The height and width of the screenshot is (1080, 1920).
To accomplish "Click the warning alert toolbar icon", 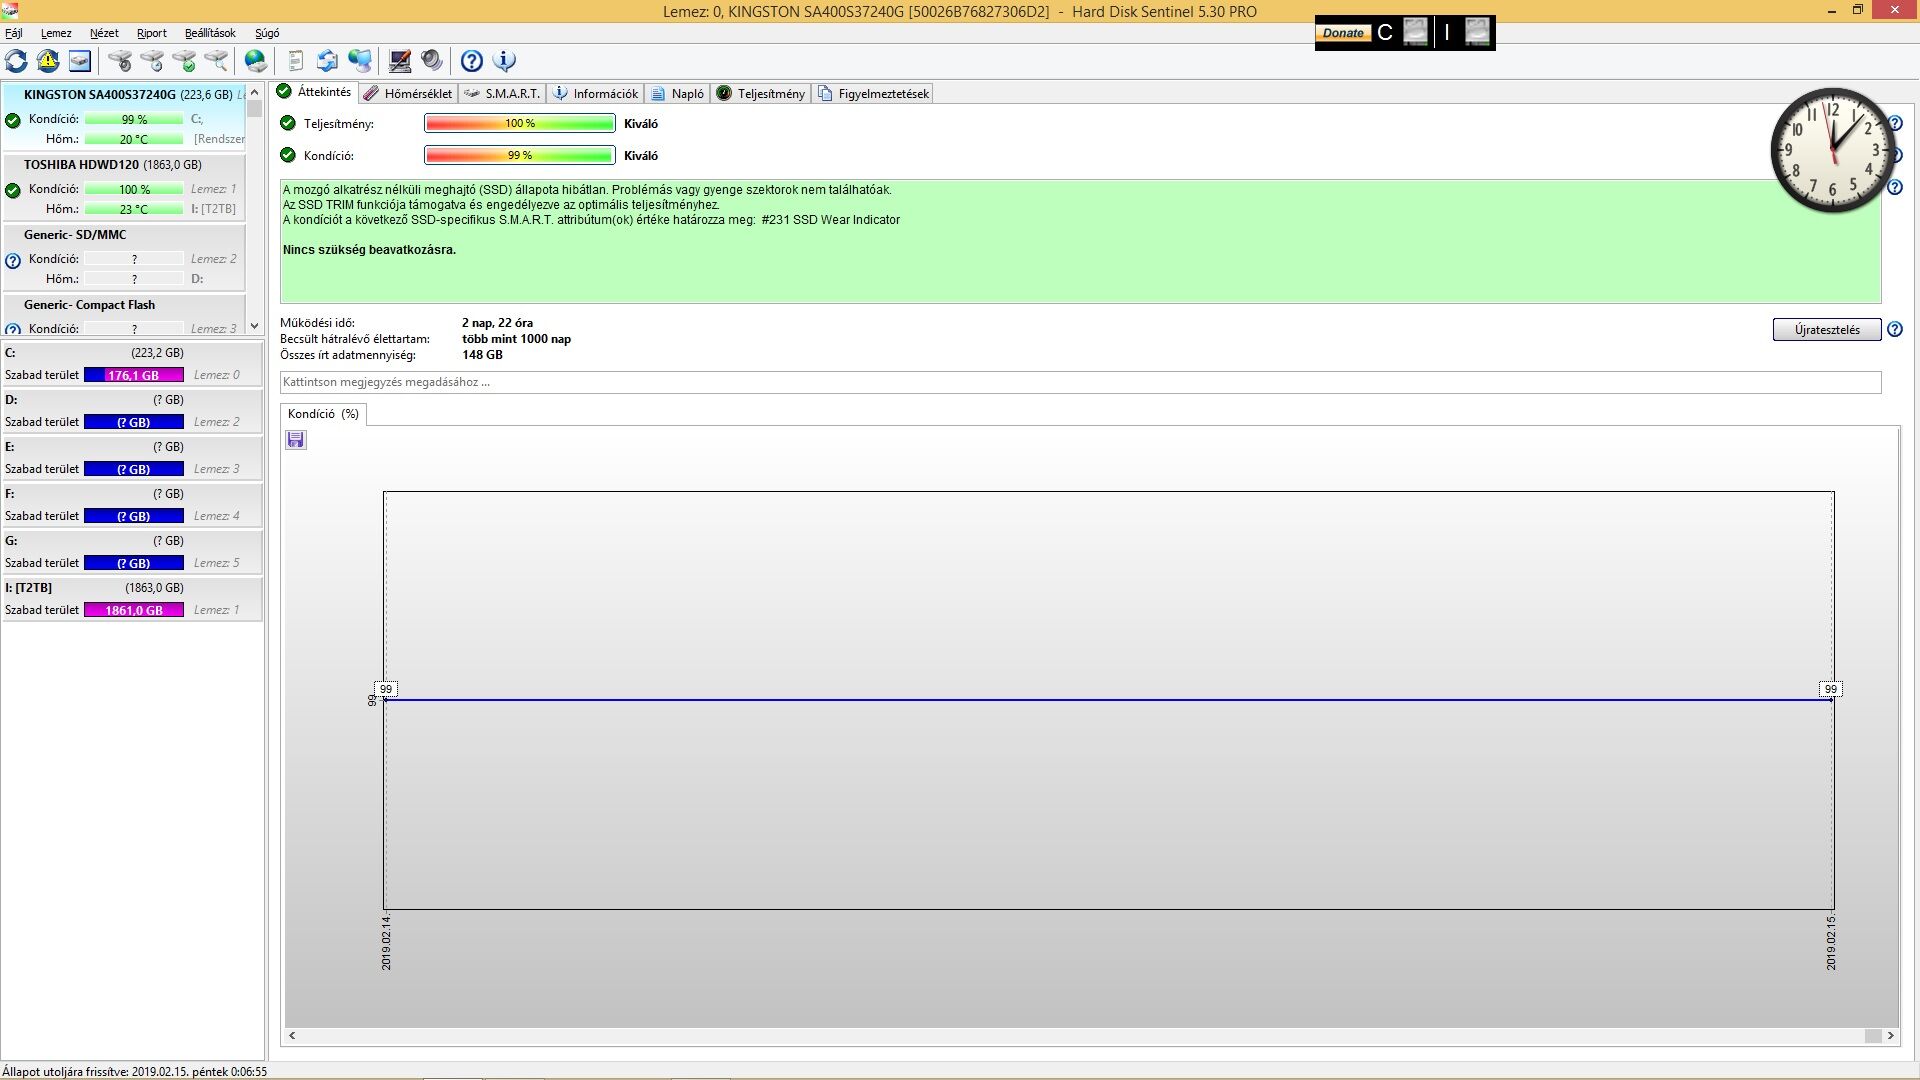I will [x=48, y=61].
